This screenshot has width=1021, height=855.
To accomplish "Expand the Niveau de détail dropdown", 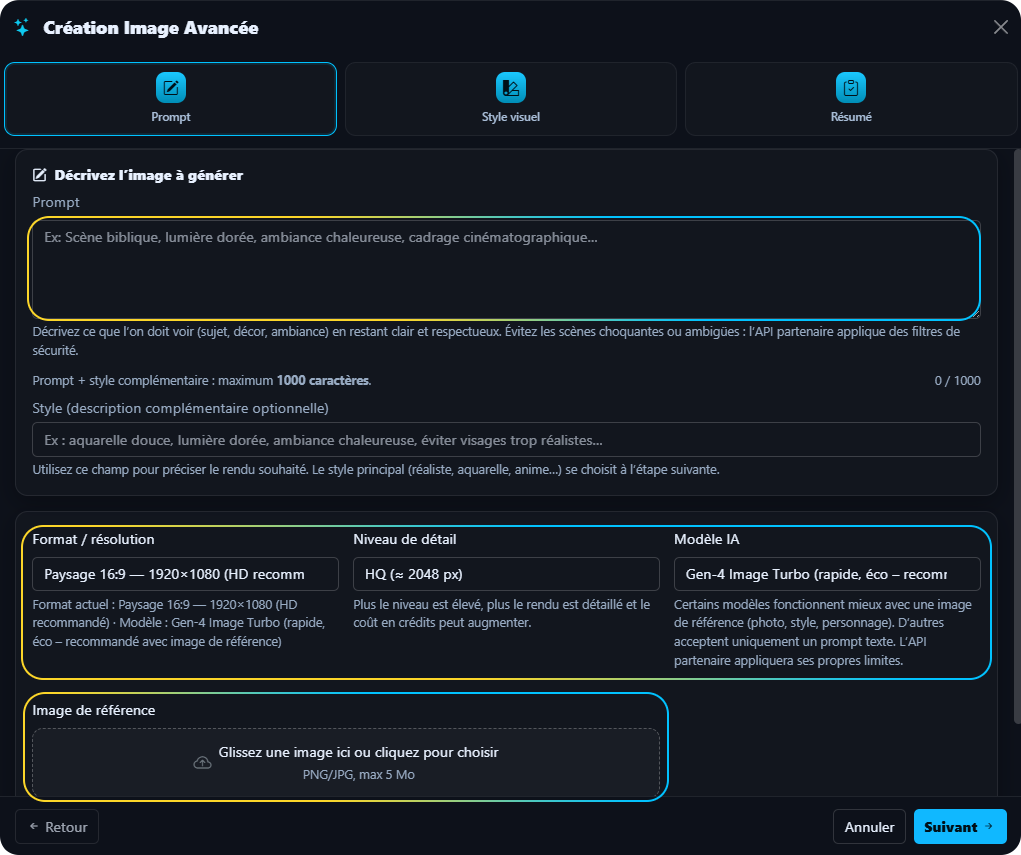I will coord(506,574).
